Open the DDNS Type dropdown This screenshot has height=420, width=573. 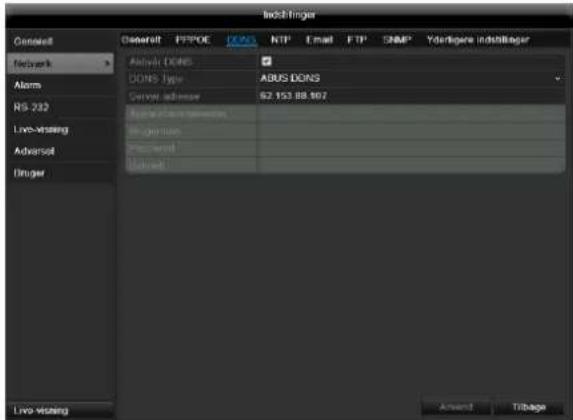[x=411, y=78]
